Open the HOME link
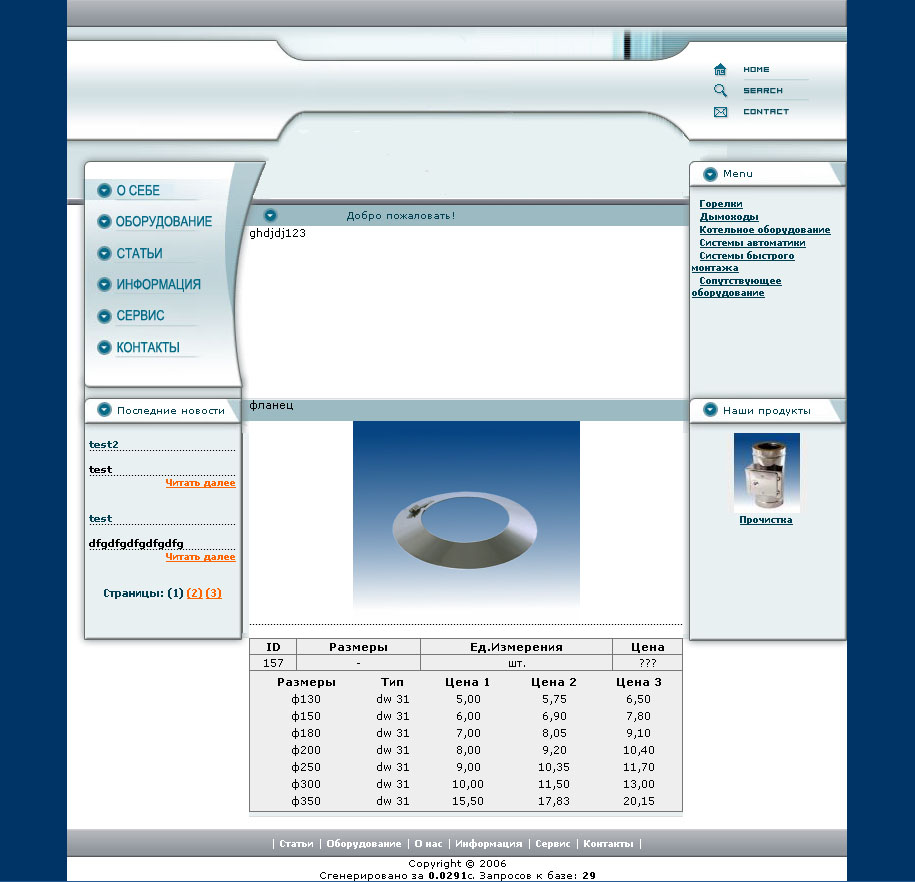Screen dimensions: 915x882 tap(756, 69)
